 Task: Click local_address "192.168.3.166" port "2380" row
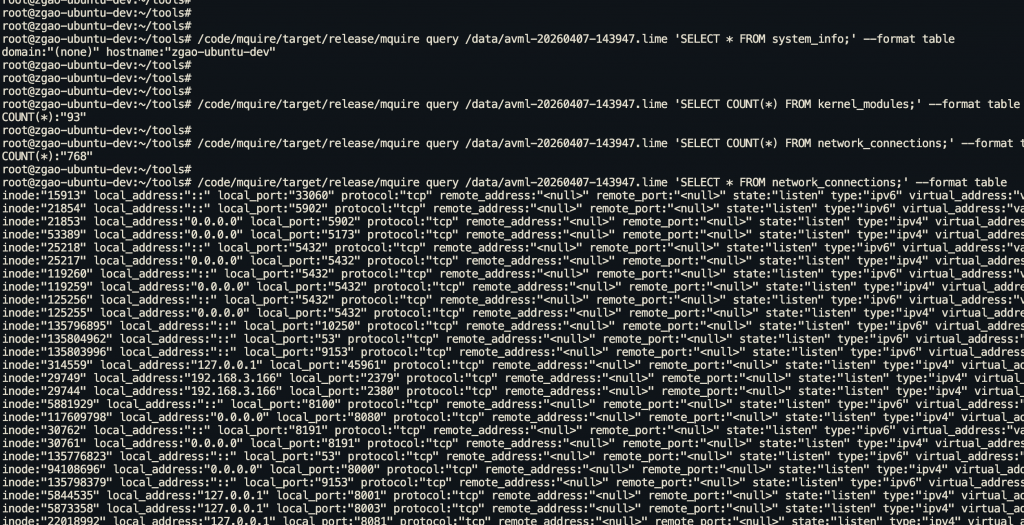[512, 392]
